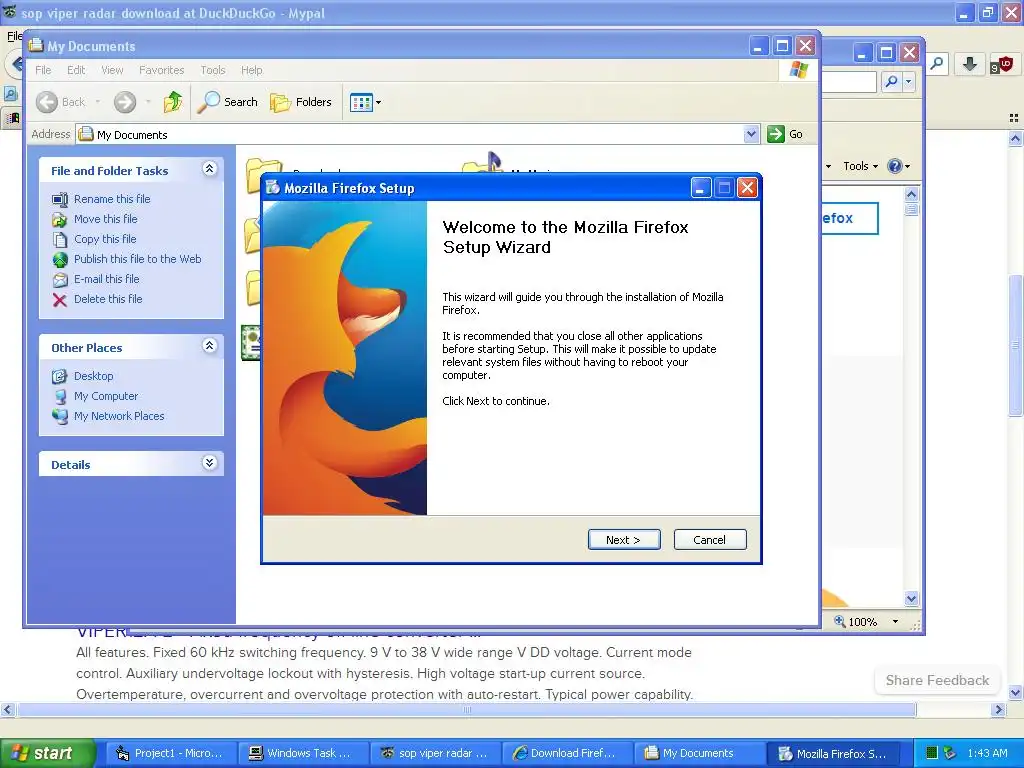Screen dimensions: 1024x768
Task: Open Views dropdown in My Documents toolbar
Action: point(365,102)
